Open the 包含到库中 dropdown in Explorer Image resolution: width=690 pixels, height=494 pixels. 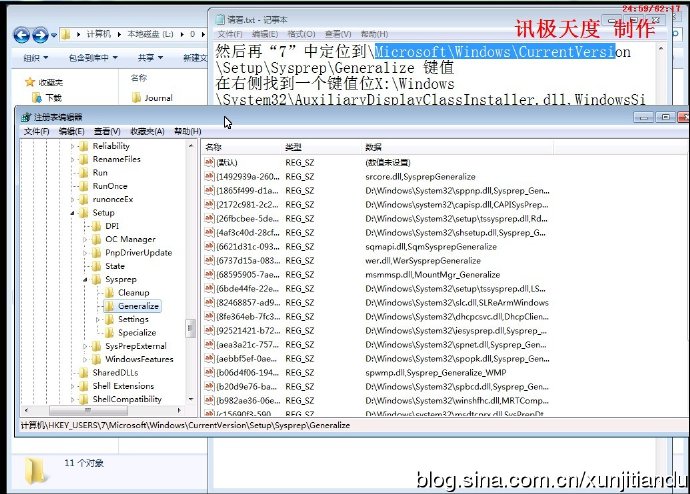point(93,58)
